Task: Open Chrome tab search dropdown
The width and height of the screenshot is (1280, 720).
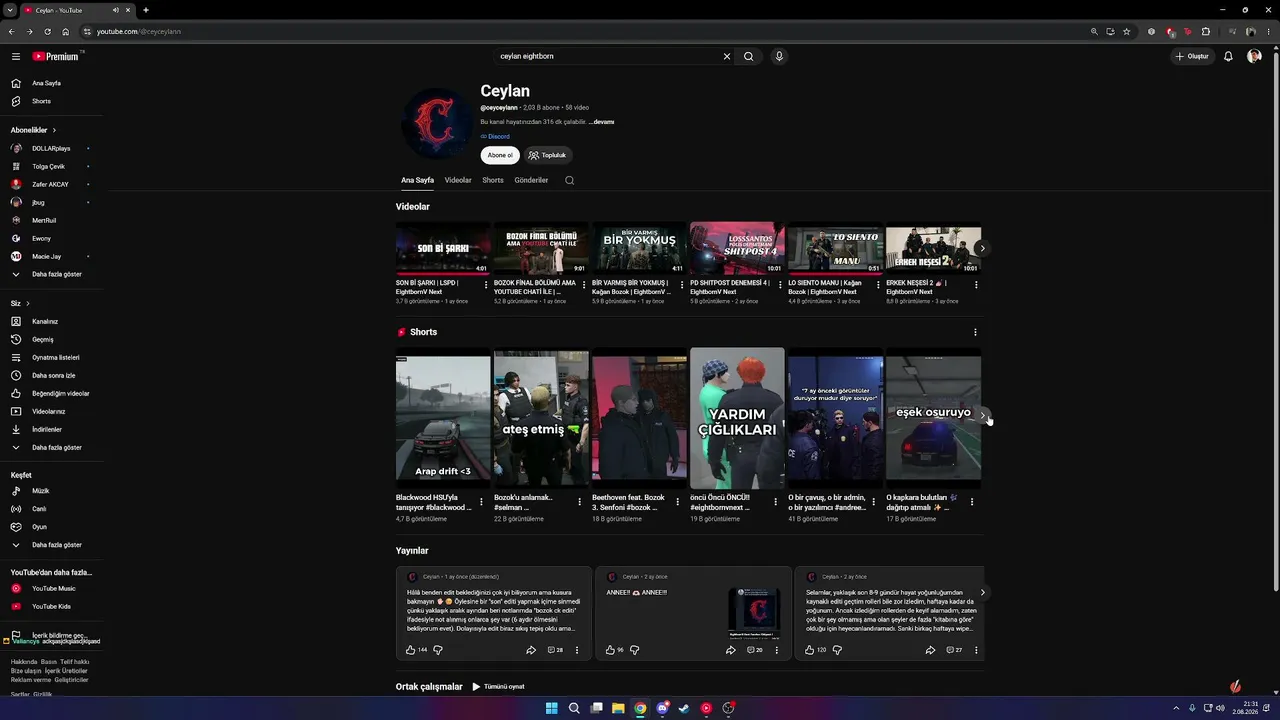Action: click(9, 10)
